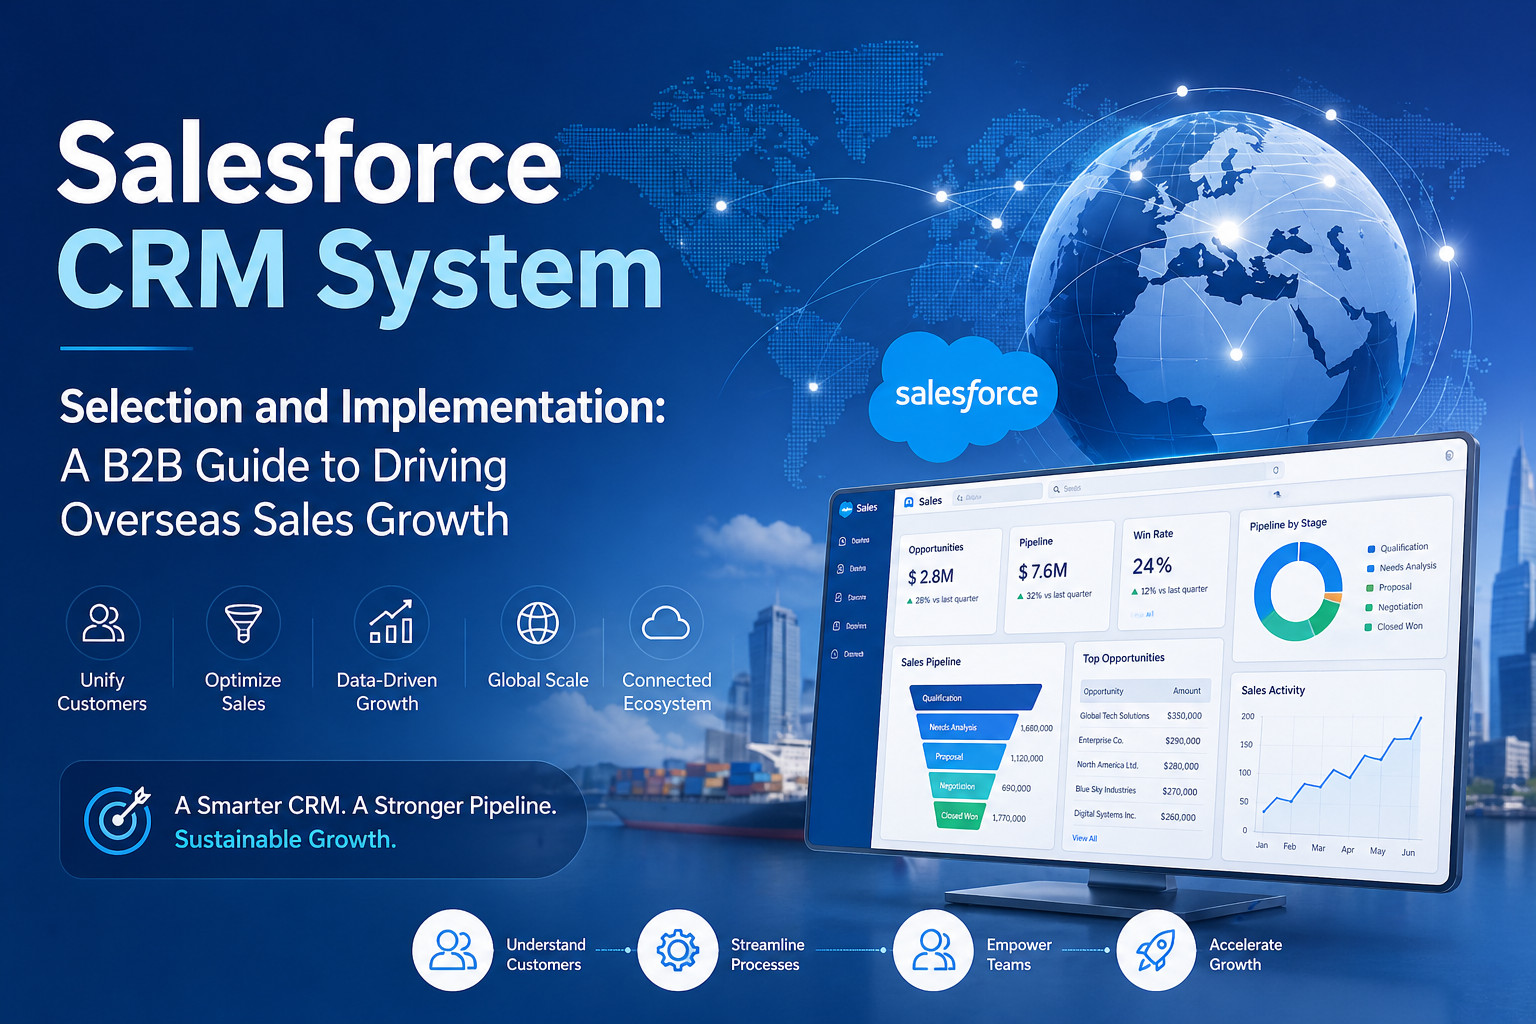Click the Opportunity column header
The height and width of the screenshot is (1024, 1536).
1103,692
